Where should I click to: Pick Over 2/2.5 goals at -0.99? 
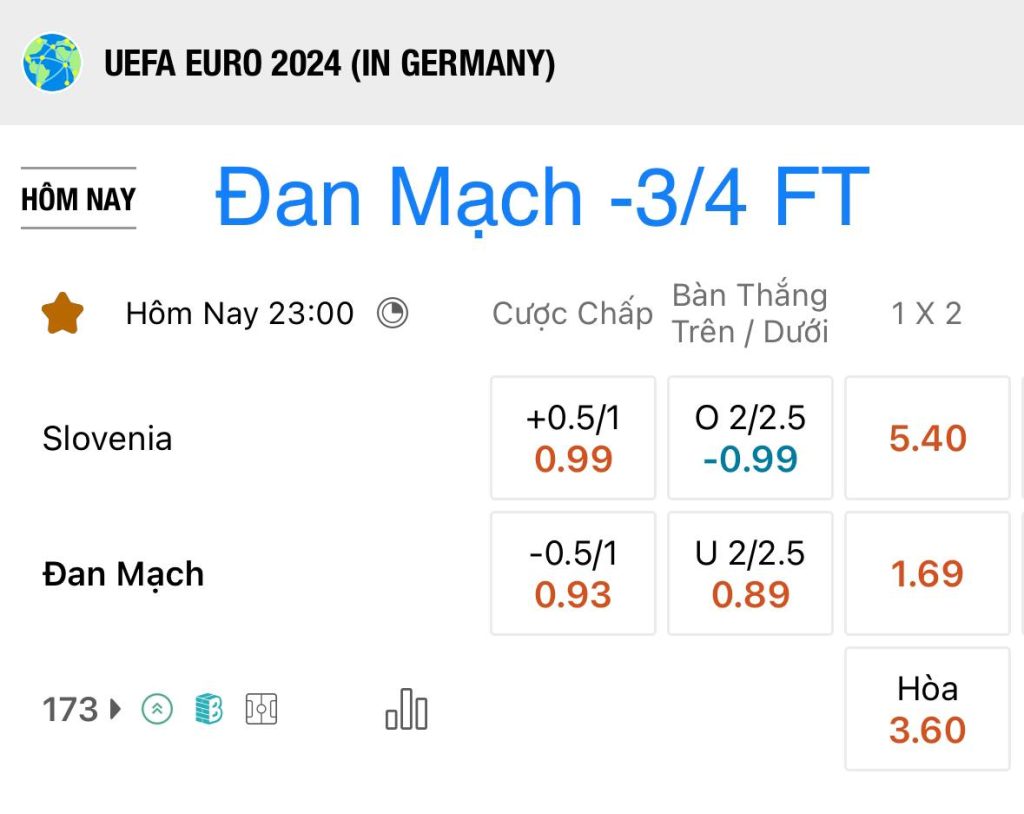750,438
